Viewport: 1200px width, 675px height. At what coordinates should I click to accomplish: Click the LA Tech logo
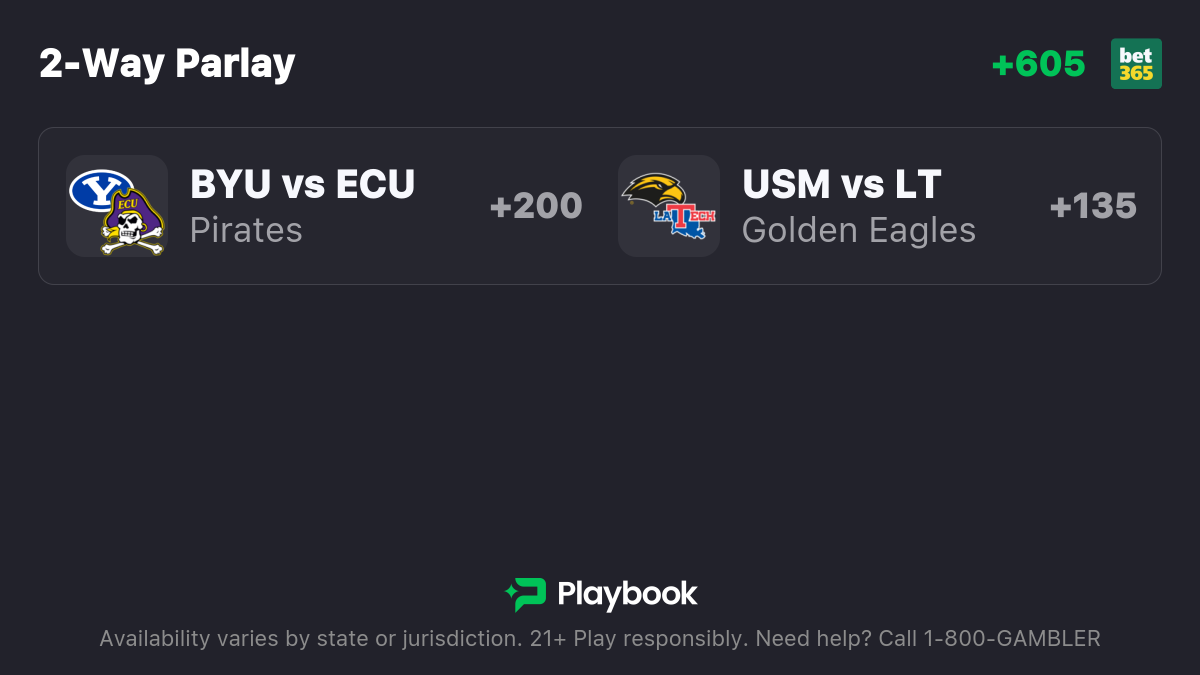(x=685, y=222)
